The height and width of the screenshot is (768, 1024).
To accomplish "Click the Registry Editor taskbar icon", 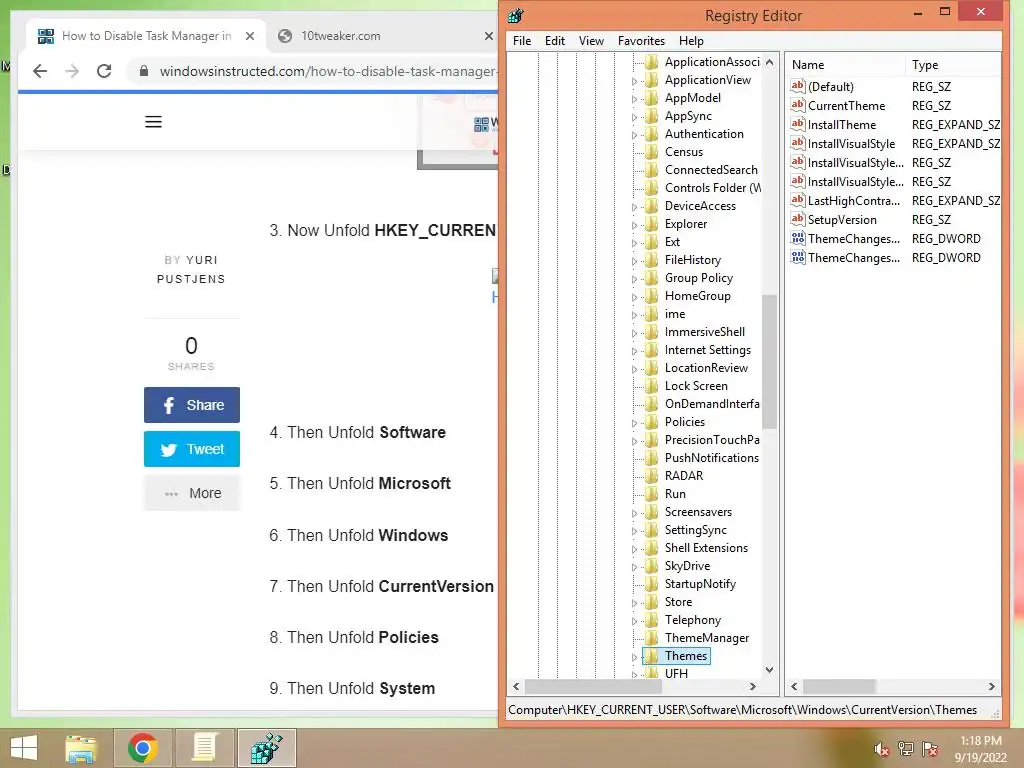I will (x=266, y=748).
